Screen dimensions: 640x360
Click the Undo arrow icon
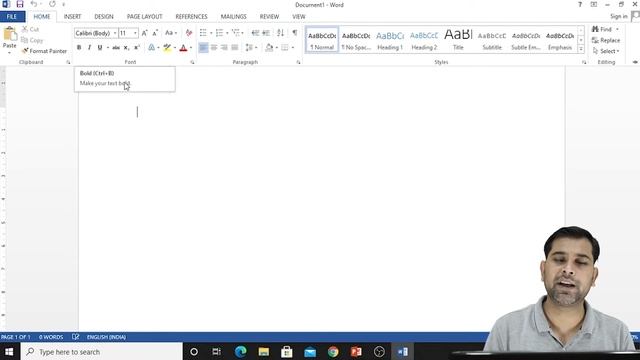(x=33, y=4)
